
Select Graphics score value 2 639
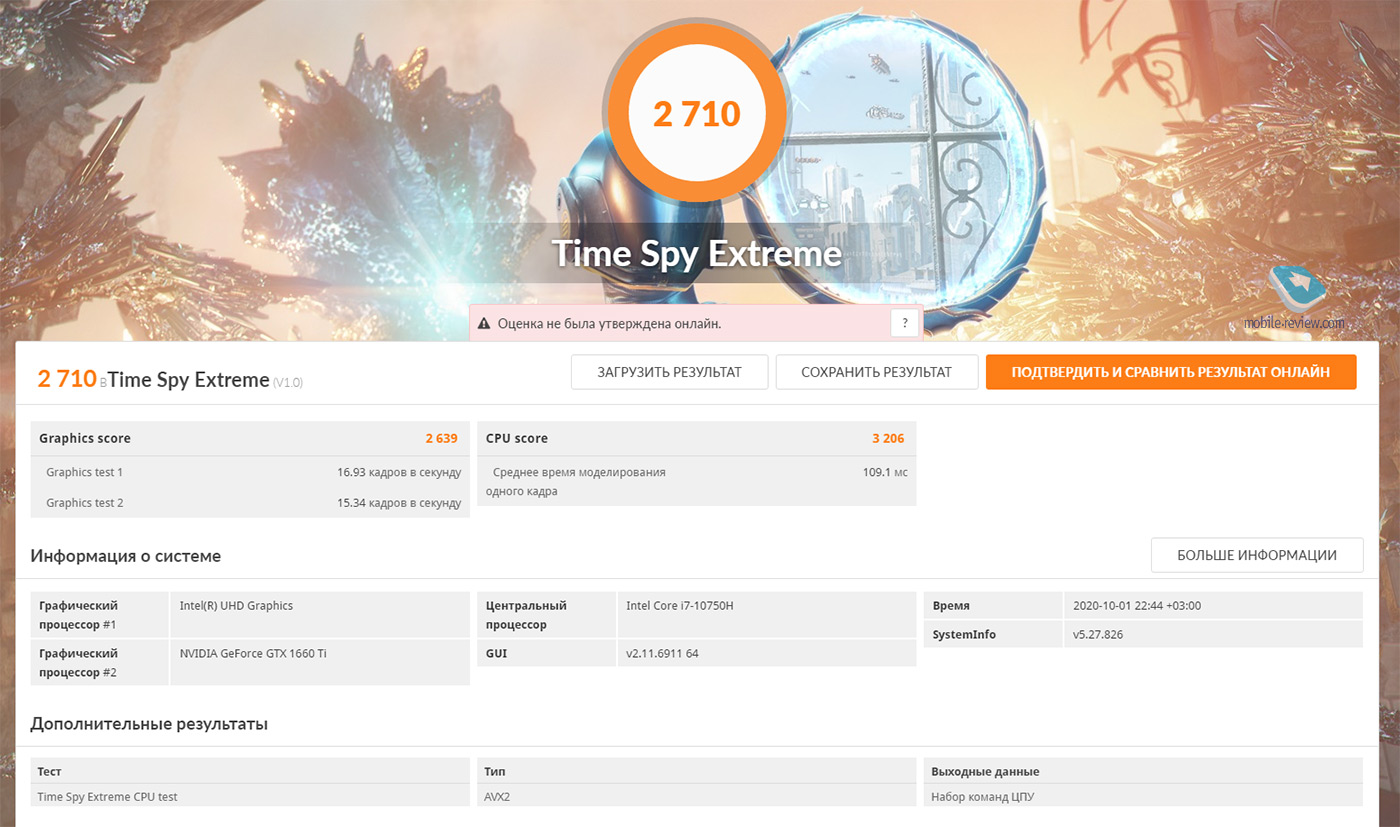[441, 438]
